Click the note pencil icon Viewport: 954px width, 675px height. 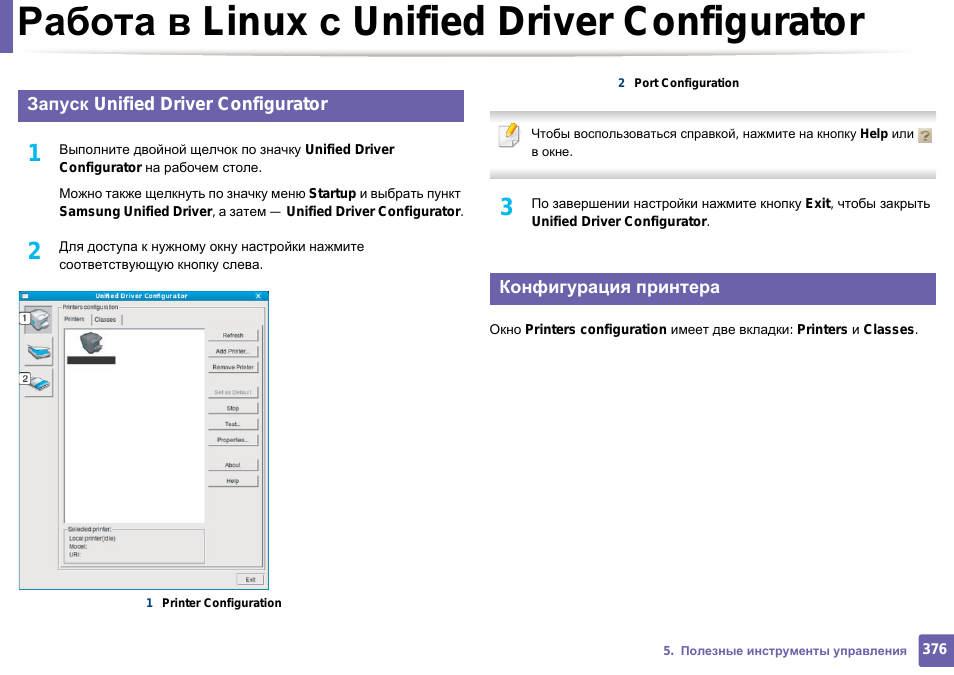coord(509,135)
